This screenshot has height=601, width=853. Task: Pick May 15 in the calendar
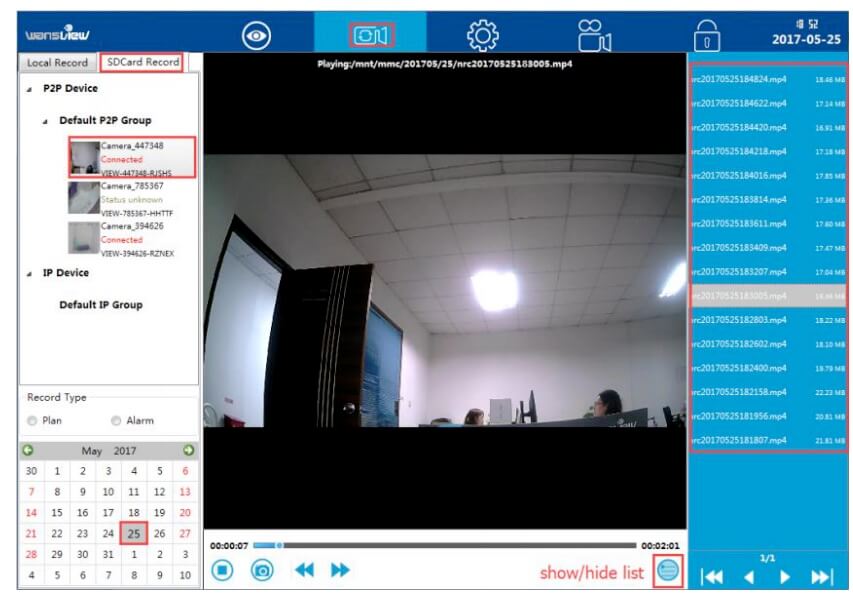pyautogui.click(x=57, y=512)
